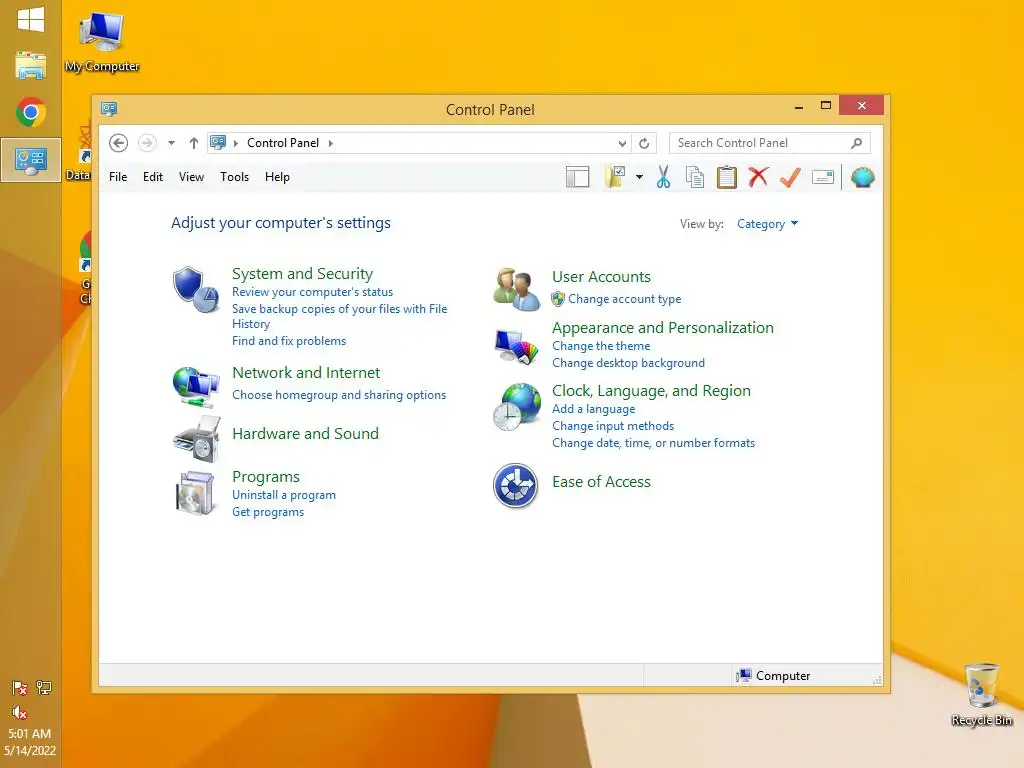
Task: Open File Explorer from the taskbar
Action: pos(31,66)
